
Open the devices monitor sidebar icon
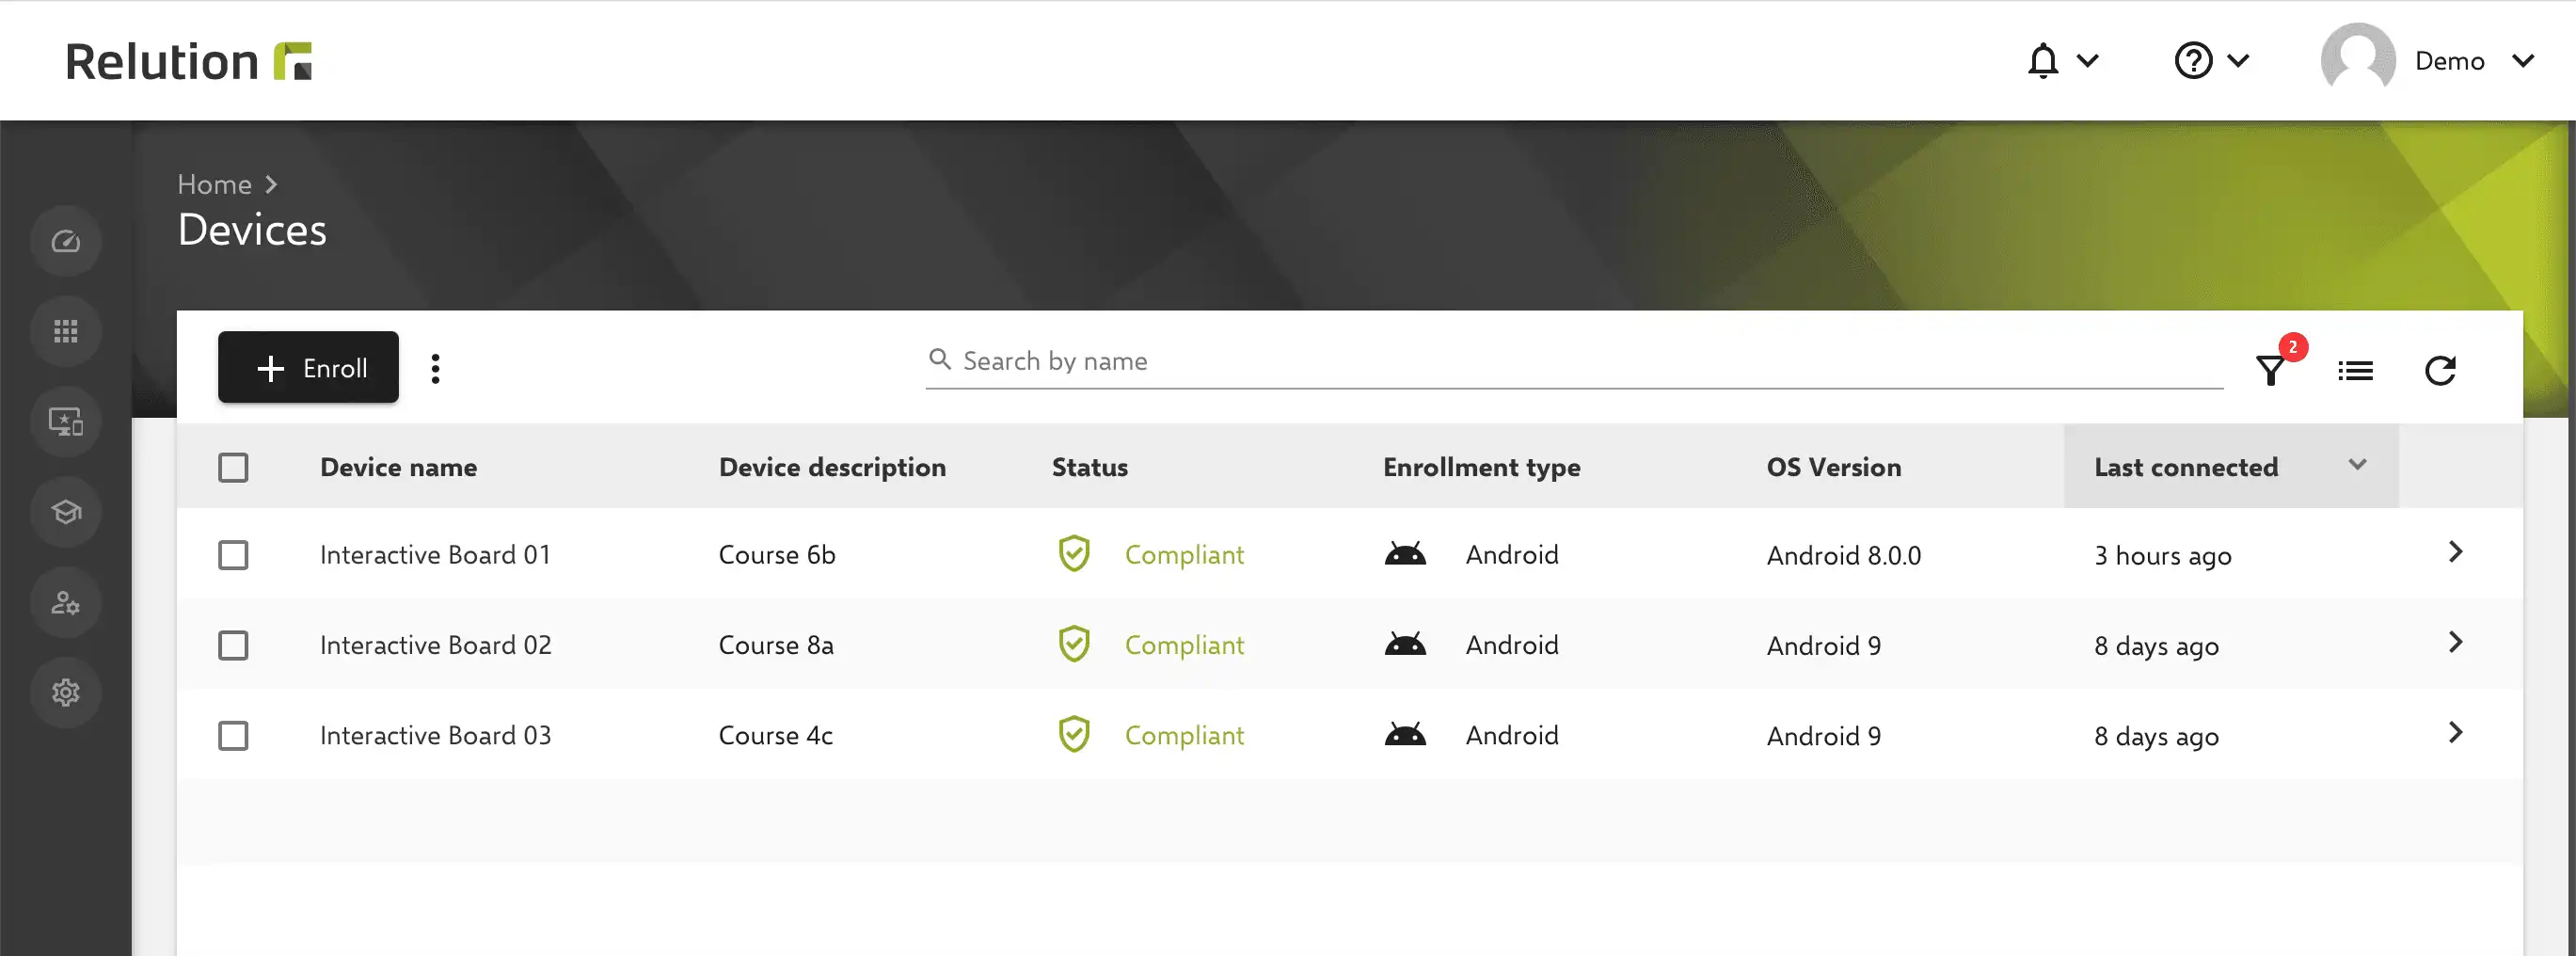pos(66,422)
